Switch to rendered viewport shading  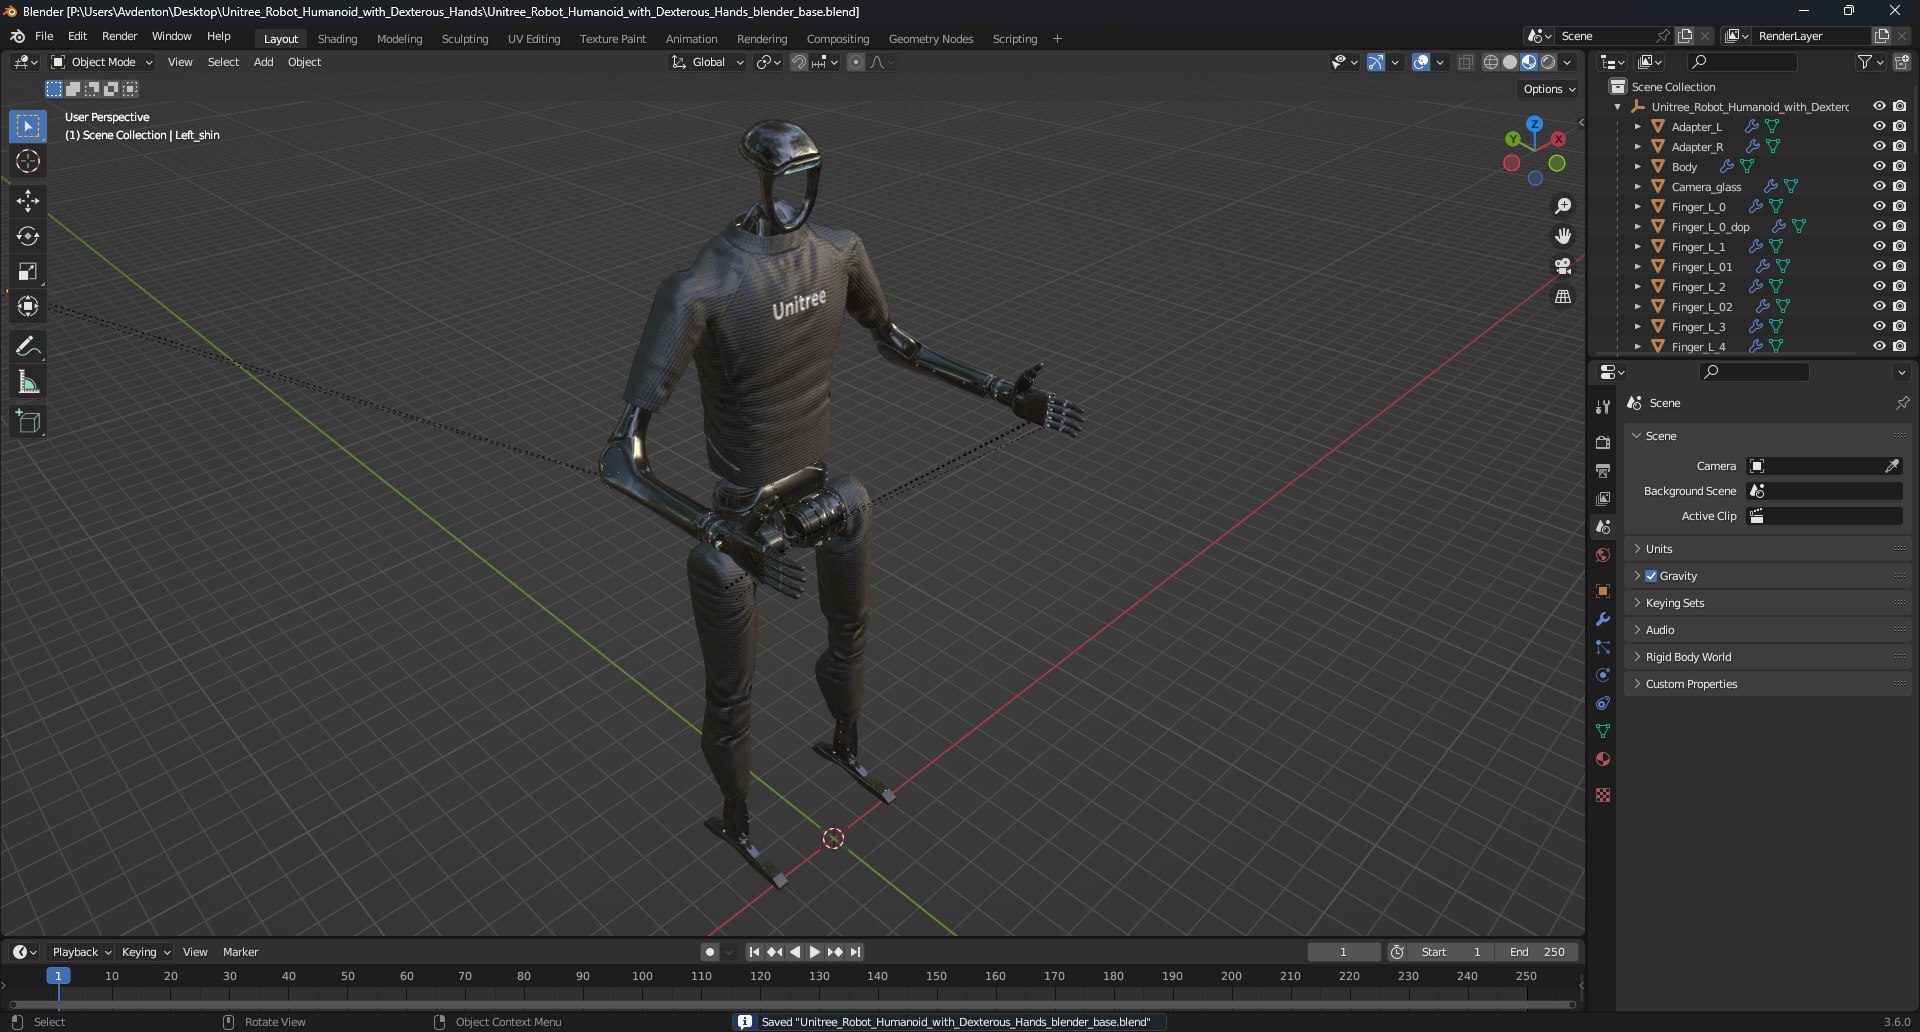click(x=1548, y=62)
